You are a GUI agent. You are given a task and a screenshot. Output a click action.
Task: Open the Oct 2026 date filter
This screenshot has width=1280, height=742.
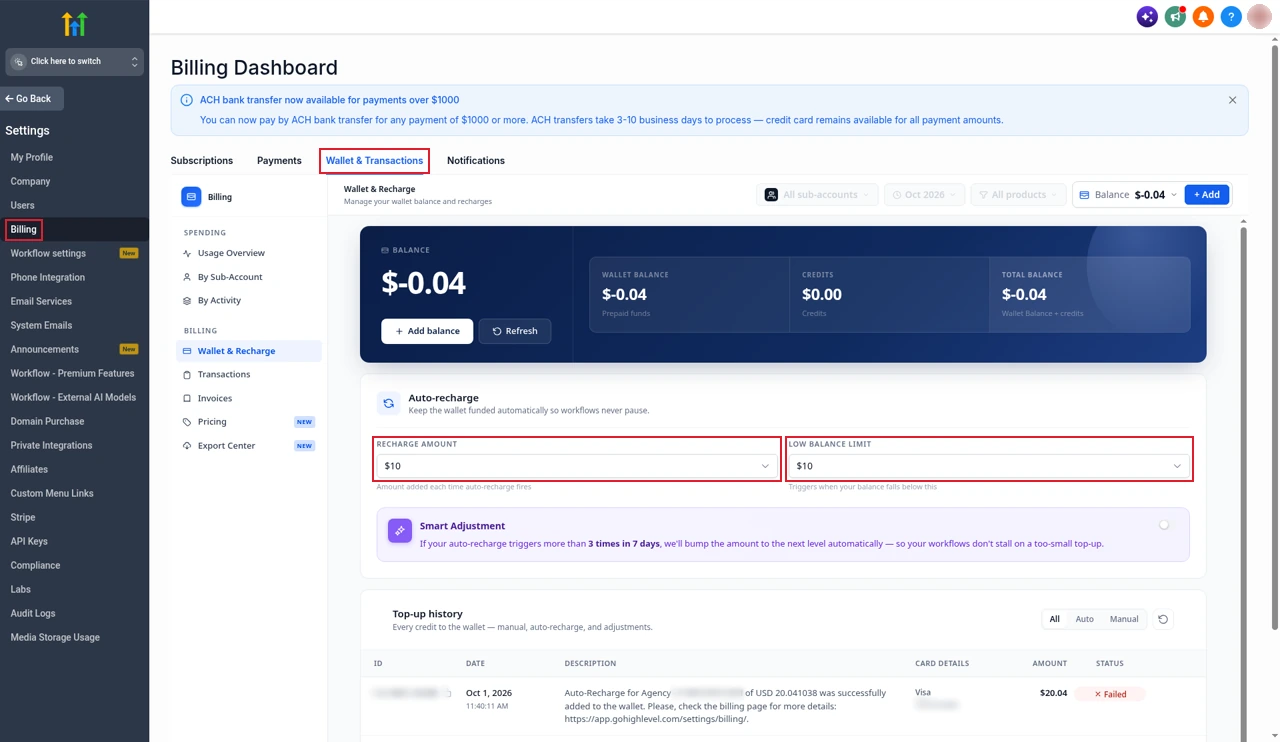924,195
